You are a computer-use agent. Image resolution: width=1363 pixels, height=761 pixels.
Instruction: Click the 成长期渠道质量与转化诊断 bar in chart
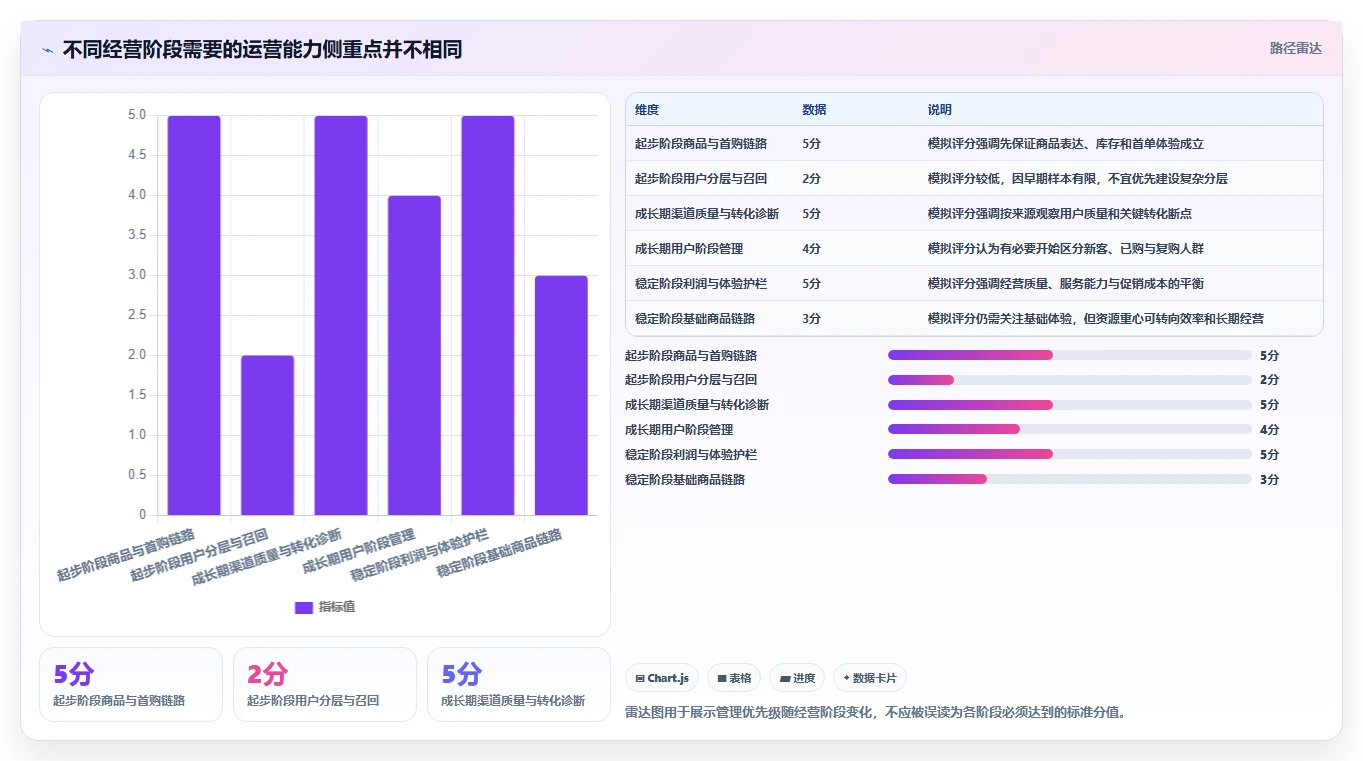(x=341, y=315)
